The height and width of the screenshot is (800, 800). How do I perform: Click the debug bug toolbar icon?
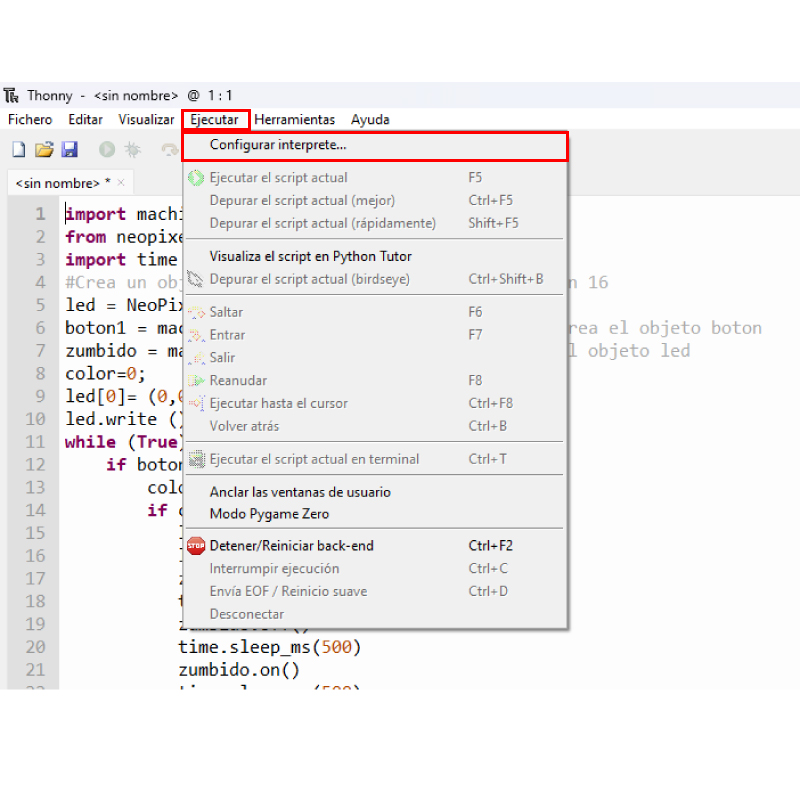coord(131,150)
